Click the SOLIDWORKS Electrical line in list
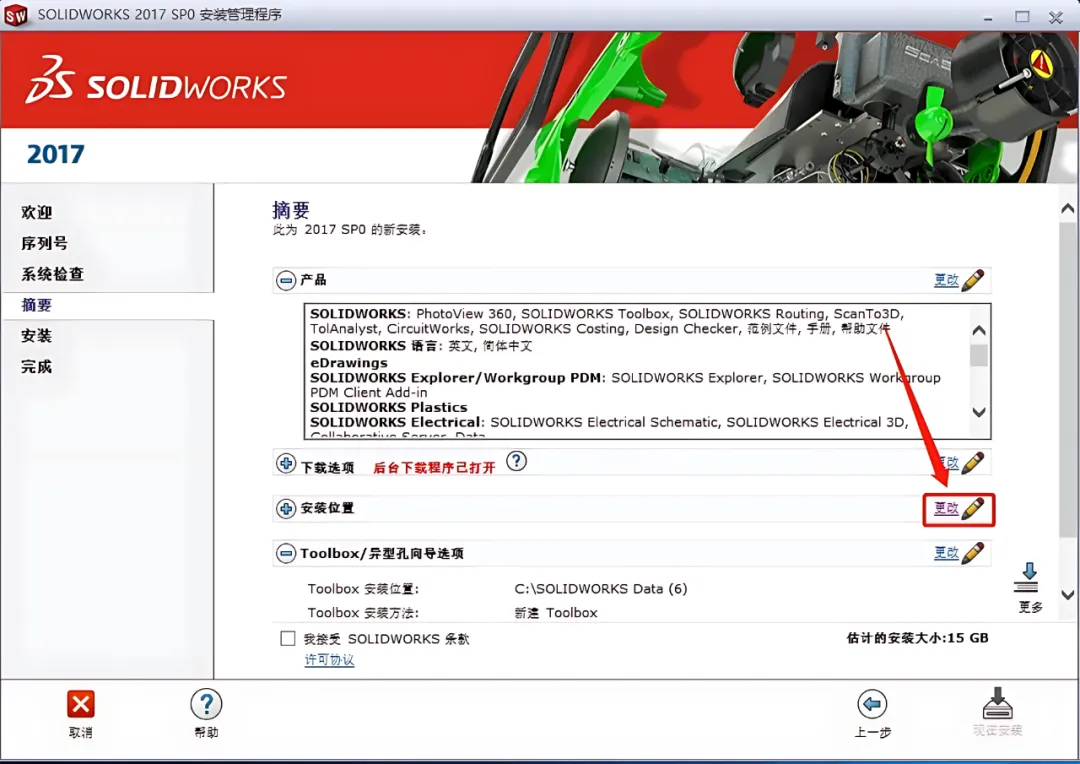 pos(609,422)
